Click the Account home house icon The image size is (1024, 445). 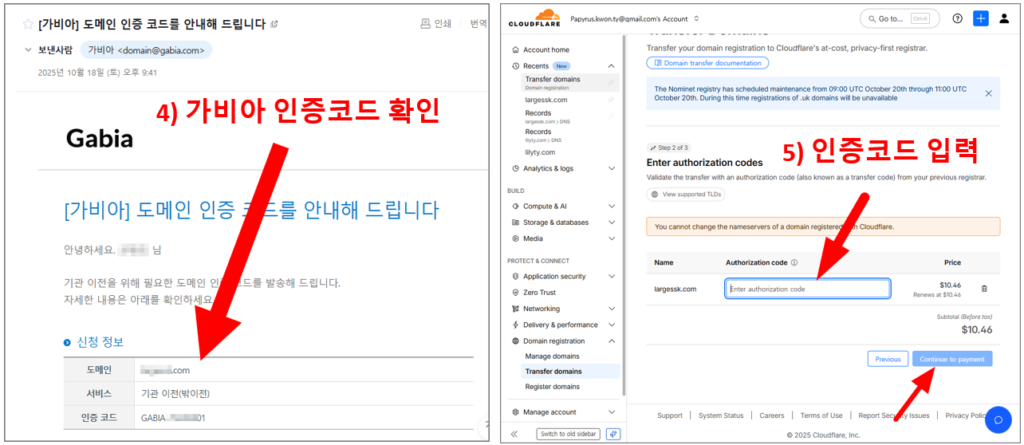516,50
